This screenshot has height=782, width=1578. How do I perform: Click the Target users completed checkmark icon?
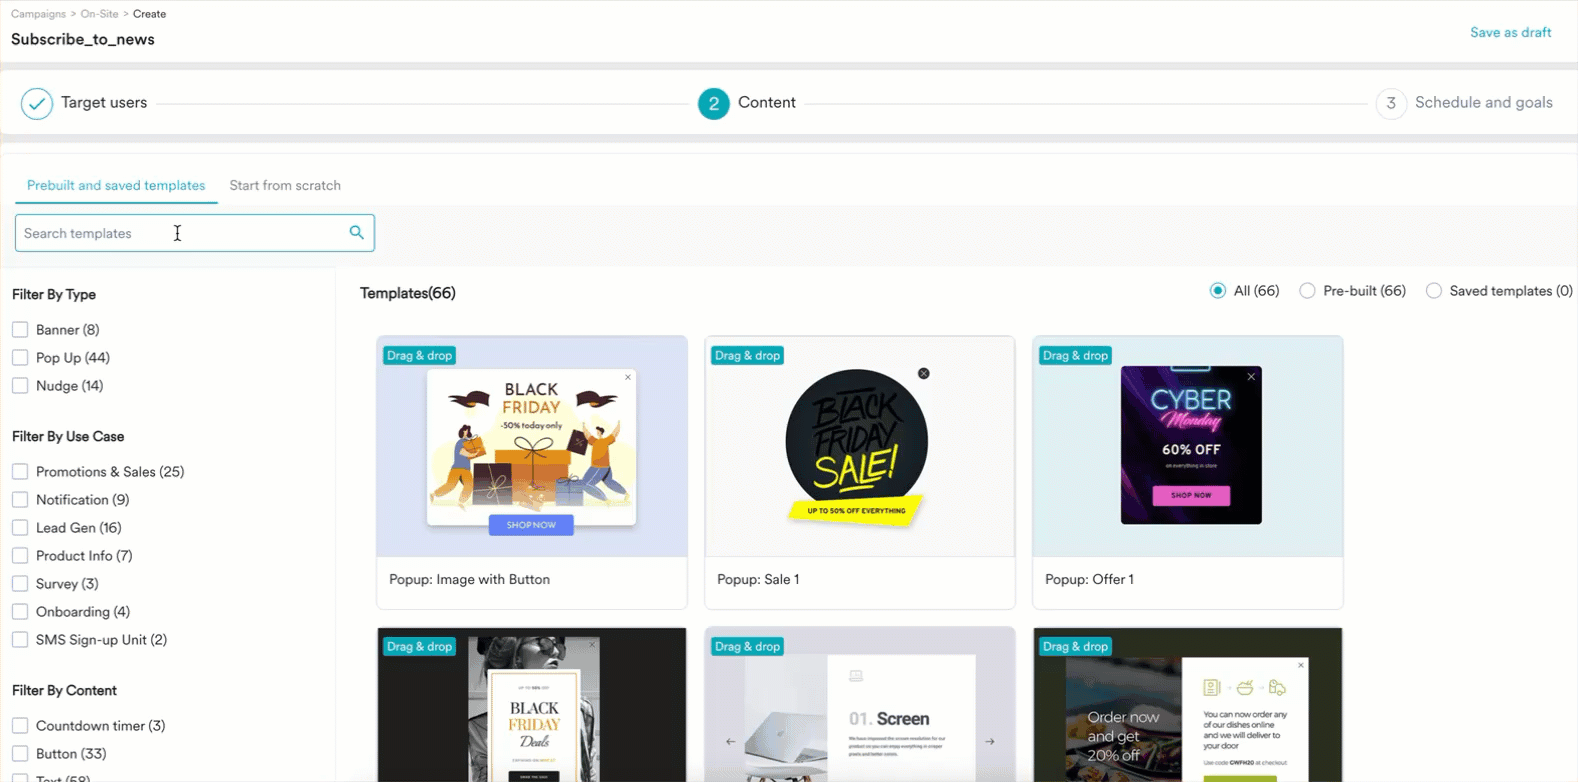click(37, 103)
